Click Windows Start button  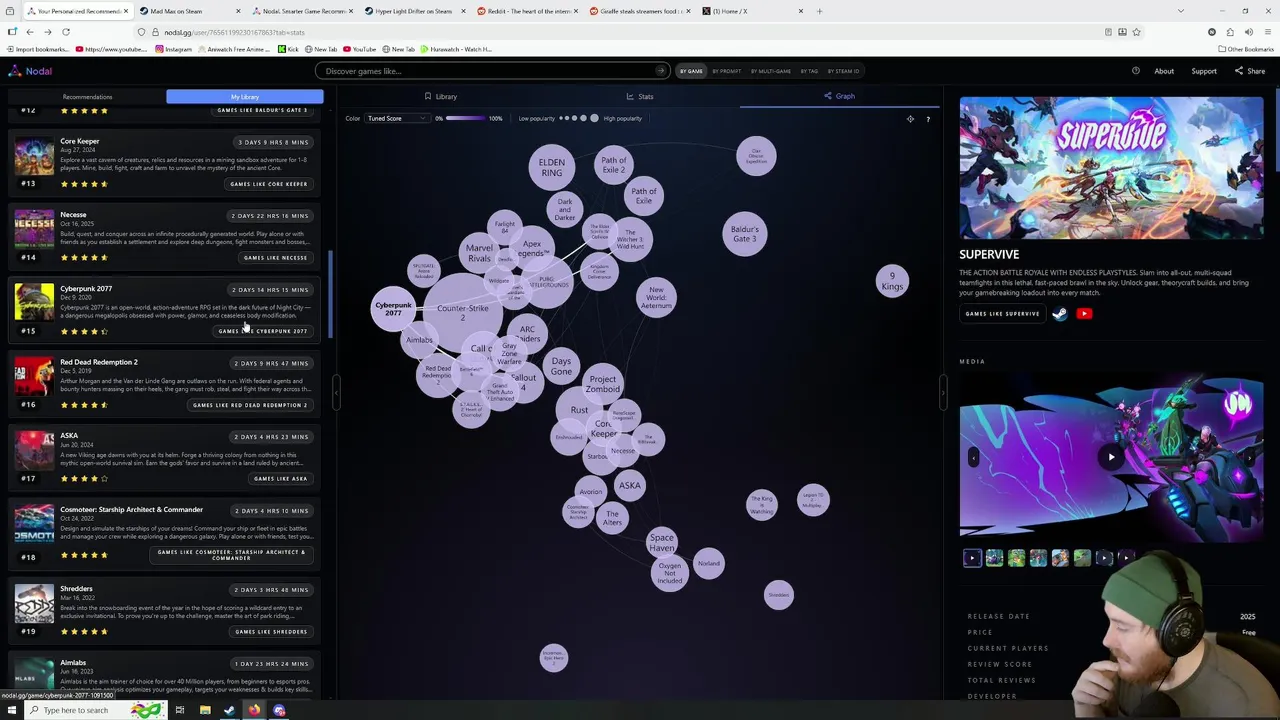coord(12,710)
